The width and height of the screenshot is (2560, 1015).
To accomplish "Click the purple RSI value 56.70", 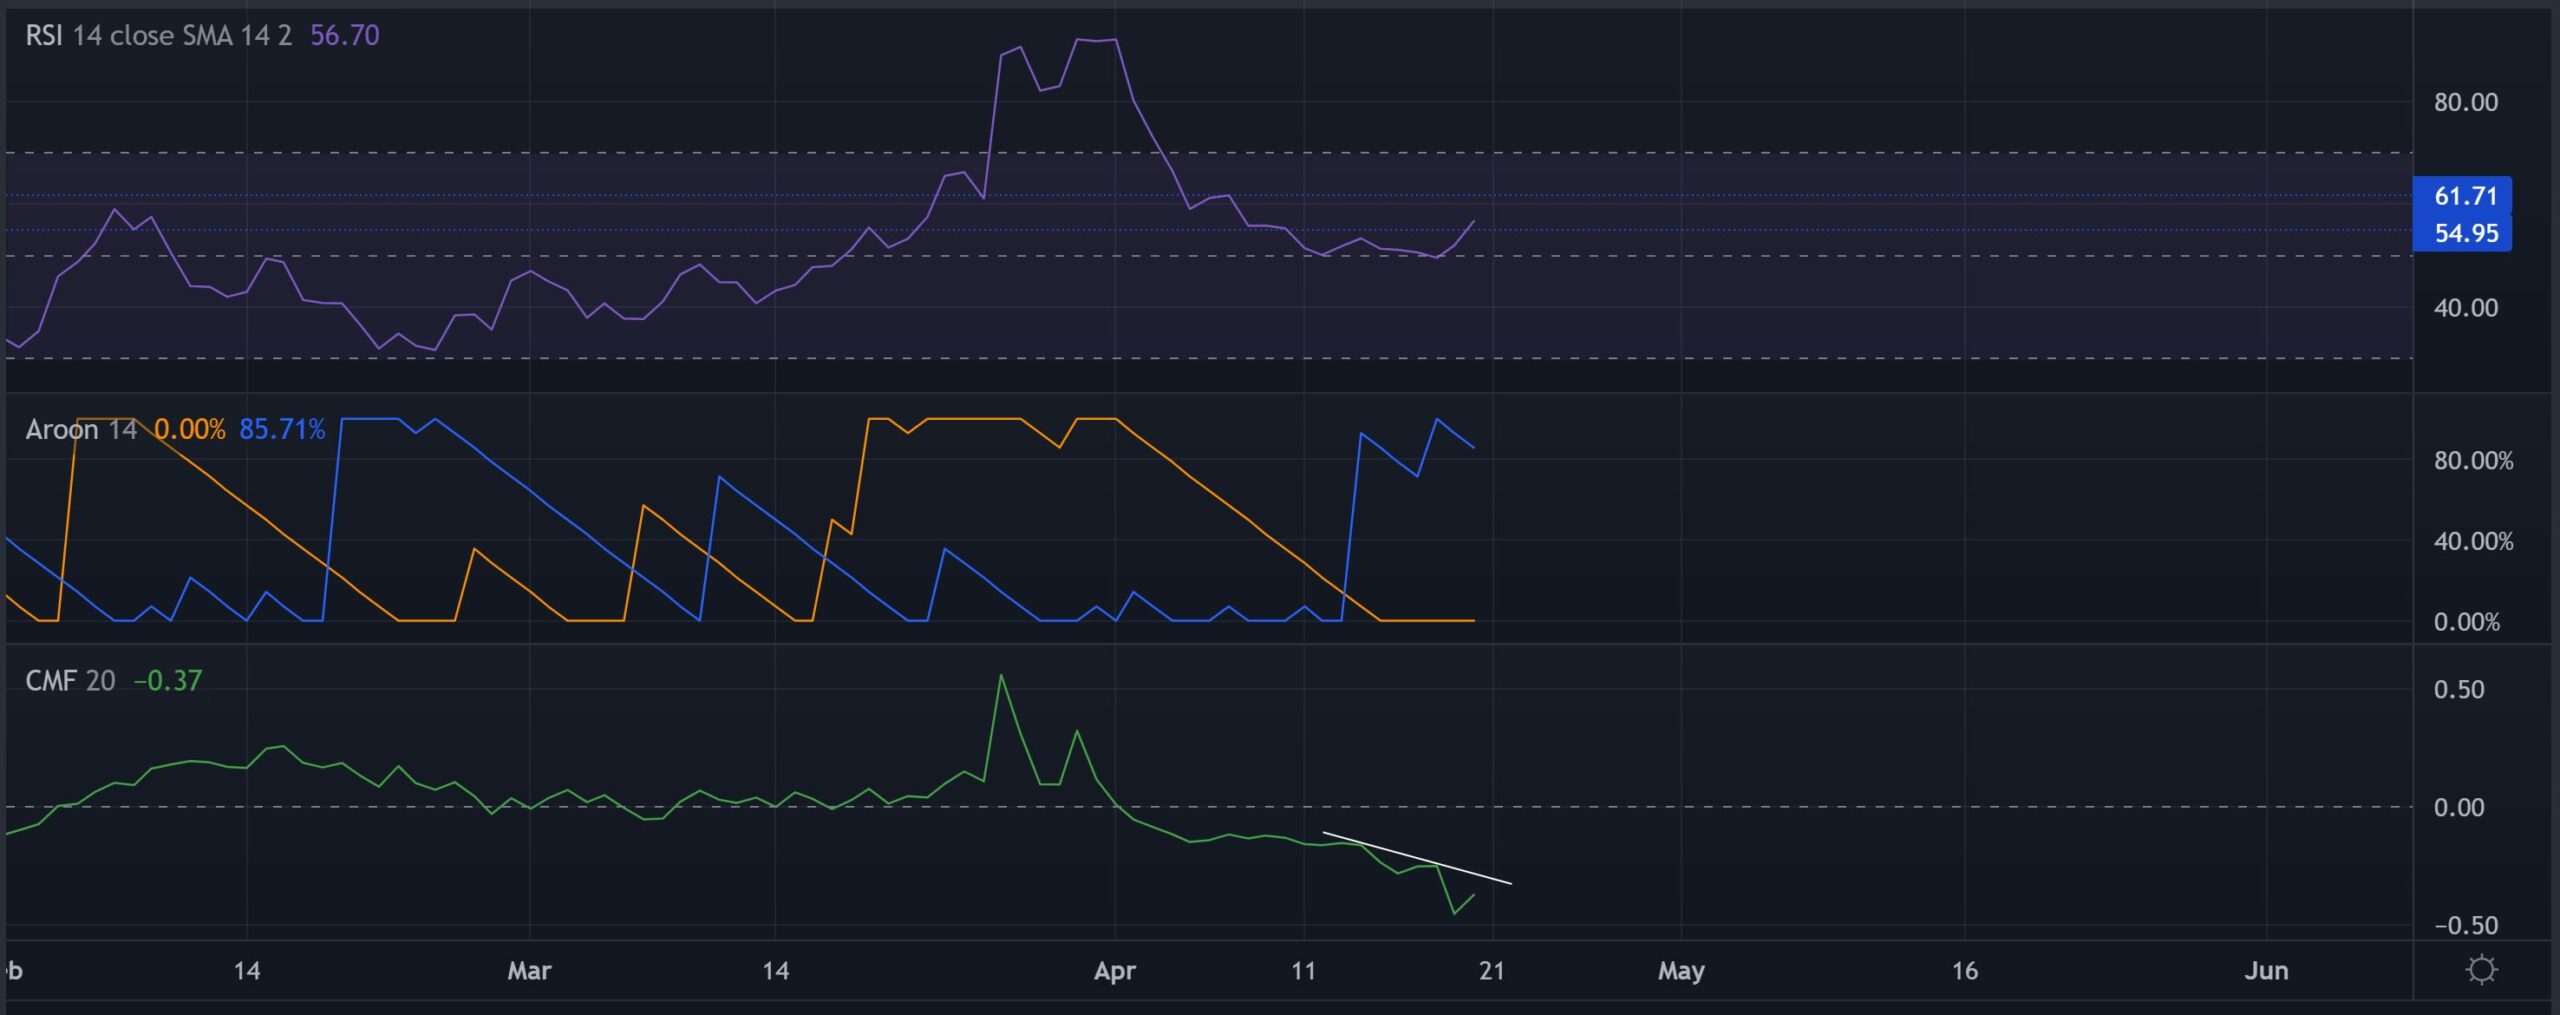I will point(345,36).
